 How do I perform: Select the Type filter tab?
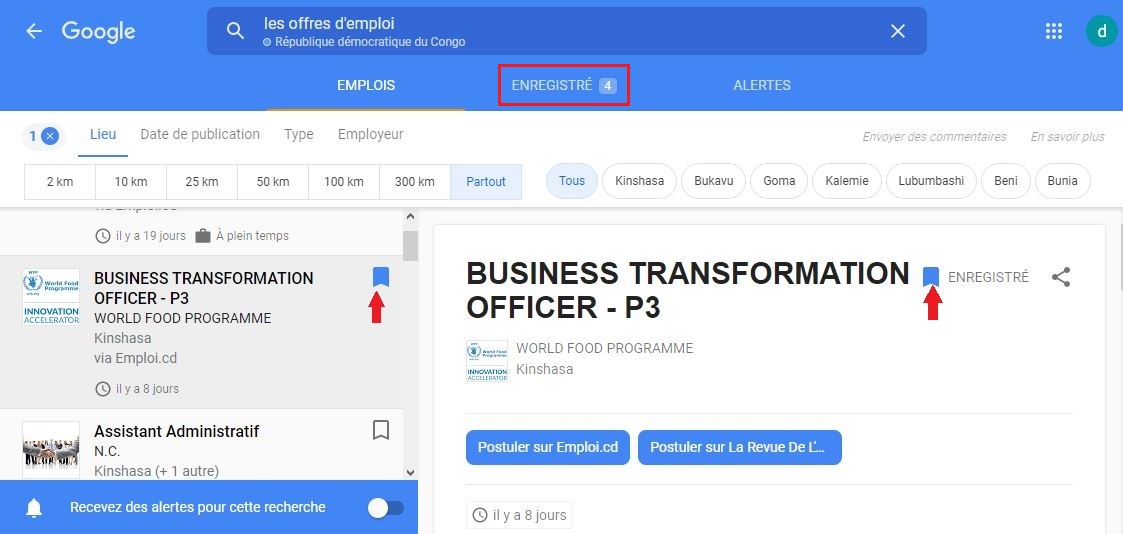[299, 135]
